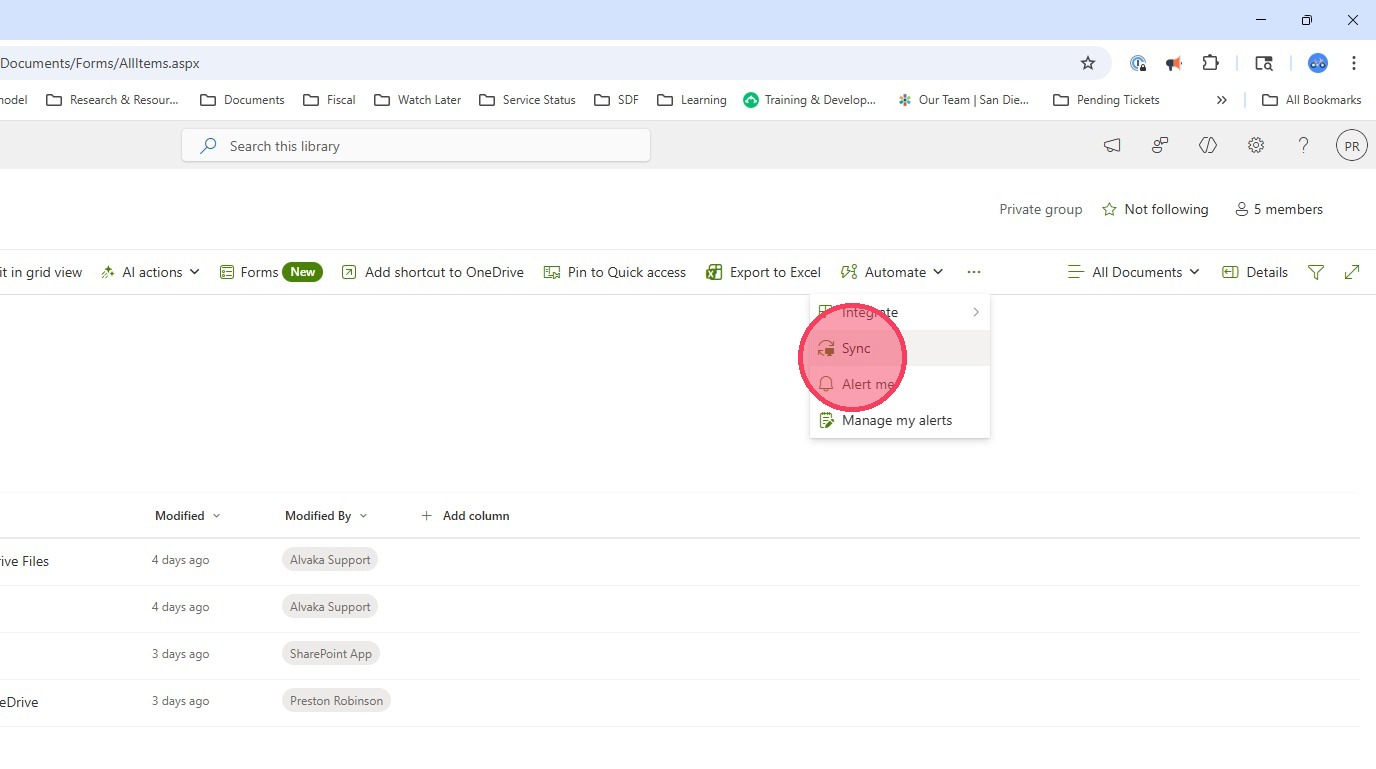
Task: Click the "Private group" label
Action: [x=1041, y=209]
